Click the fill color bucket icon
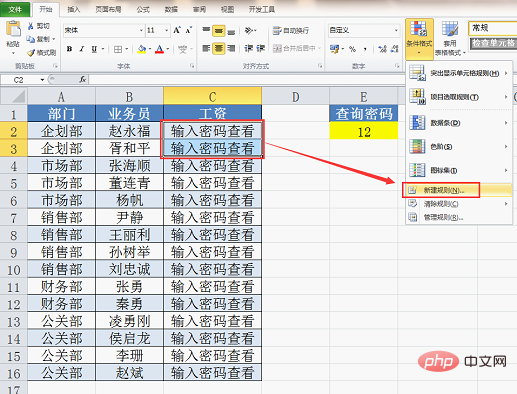The image size is (517, 394). 142,49
